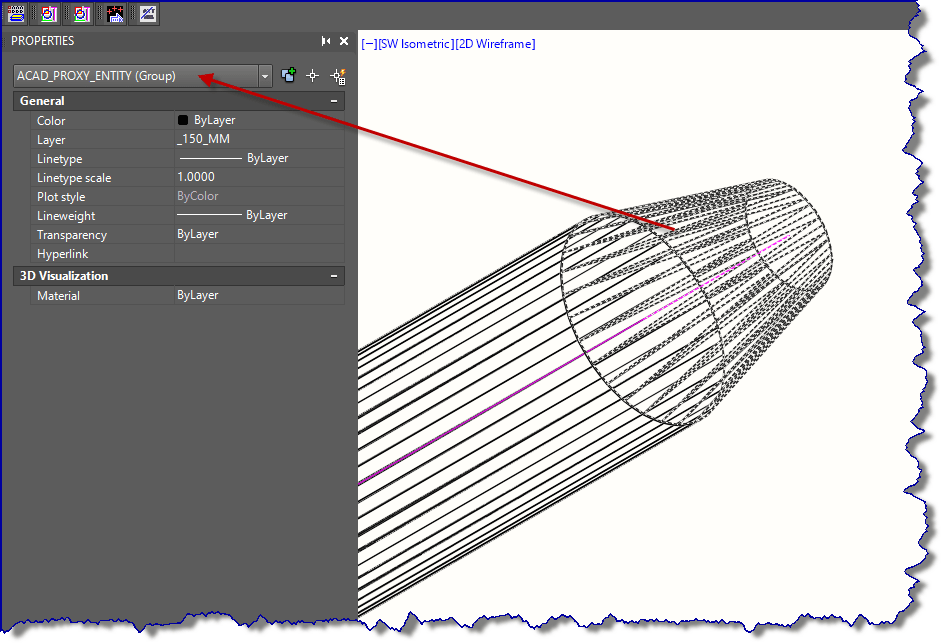Close the Properties palette
The width and height of the screenshot is (941, 643).
click(344, 41)
